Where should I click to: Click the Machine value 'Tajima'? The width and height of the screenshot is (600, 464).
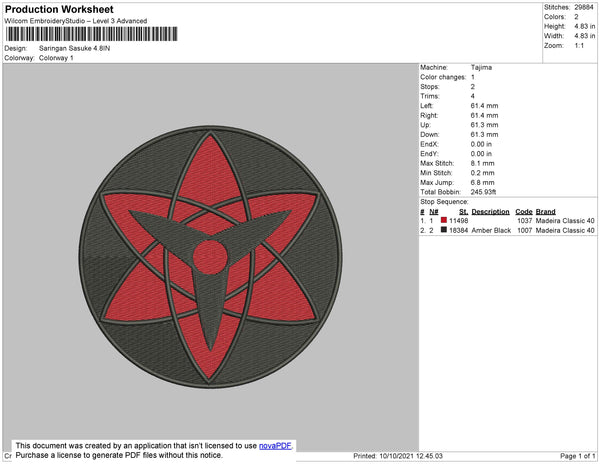click(481, 67)
